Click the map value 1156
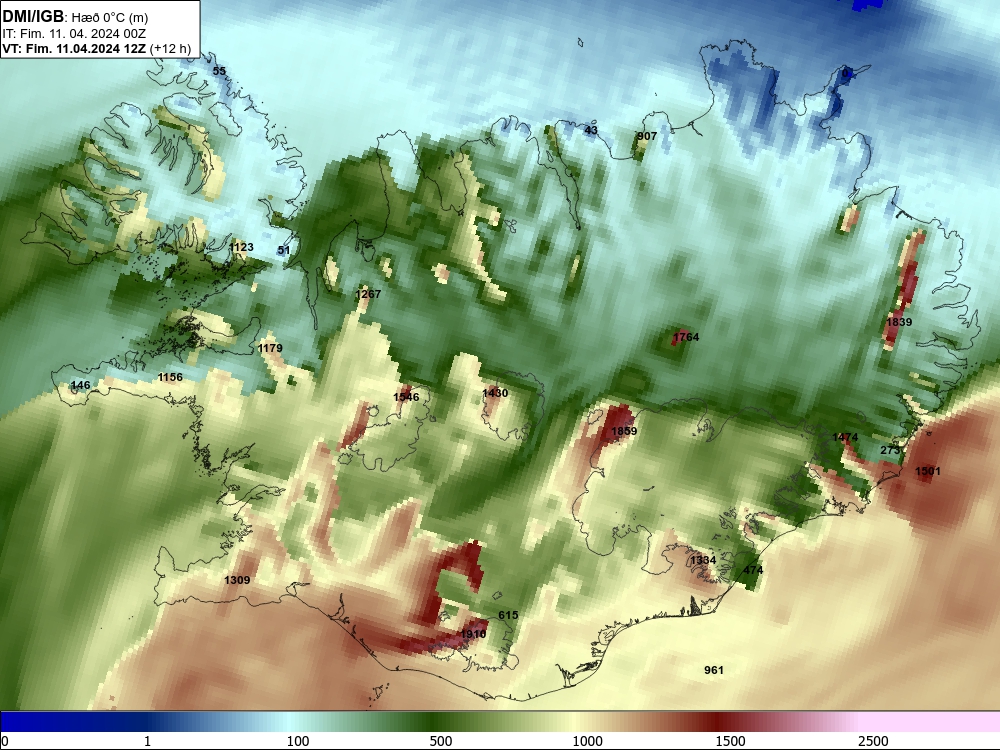This screenshot has width=1000, height=750. pyautogui.click(x=170, y=378)
